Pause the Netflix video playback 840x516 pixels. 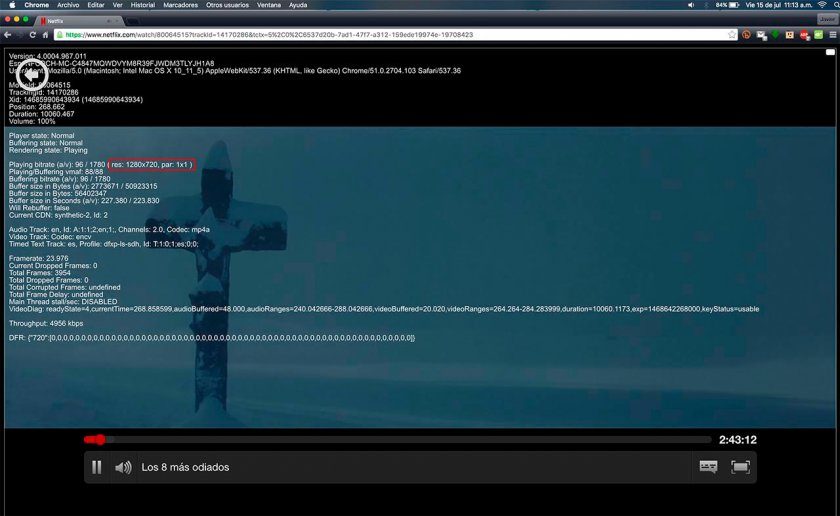tap(97, 467)
